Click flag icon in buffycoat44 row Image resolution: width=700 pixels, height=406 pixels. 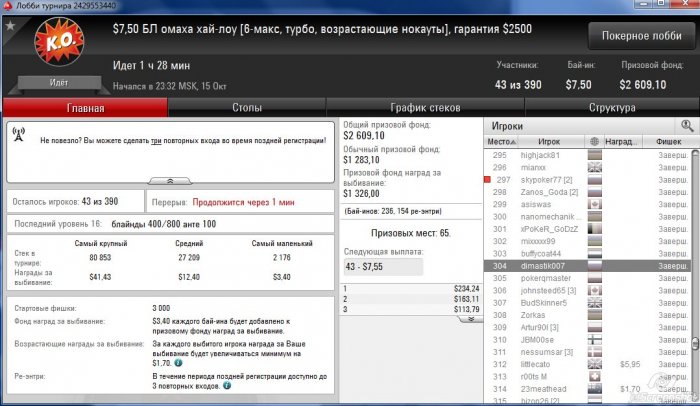click(x=595, y=253)
